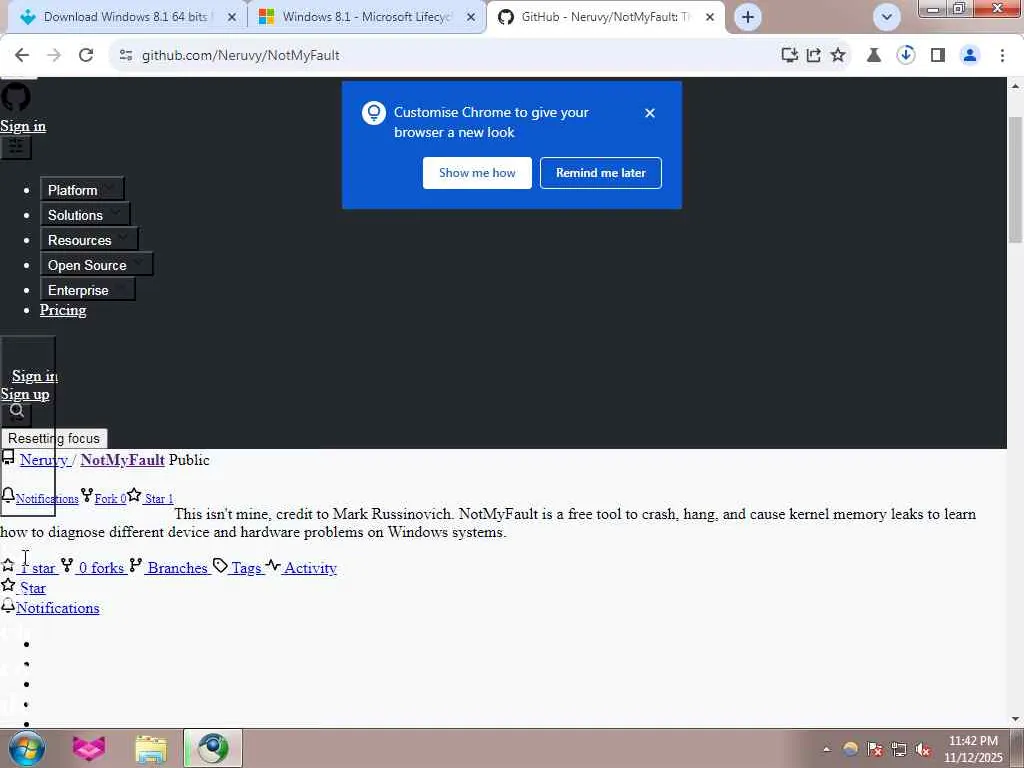The image size is (1024, 768).
Task: Open the pink fox taskbar application
Action: (89, 748)
